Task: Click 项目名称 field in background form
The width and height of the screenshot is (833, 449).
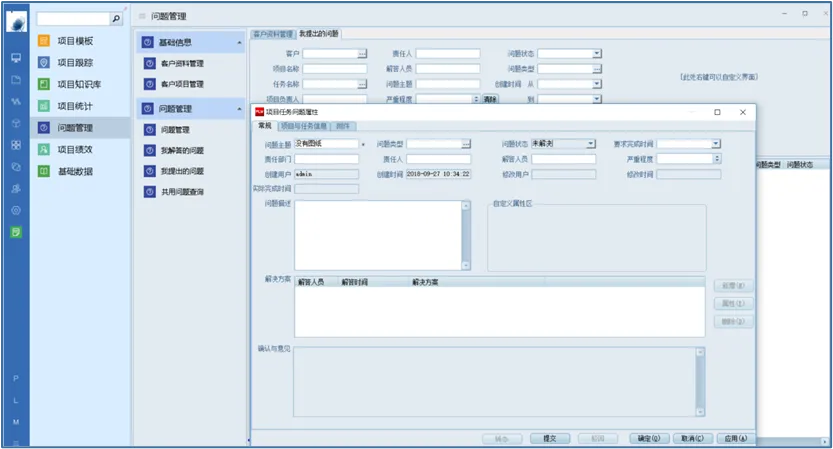Action: tap(335, 69)
